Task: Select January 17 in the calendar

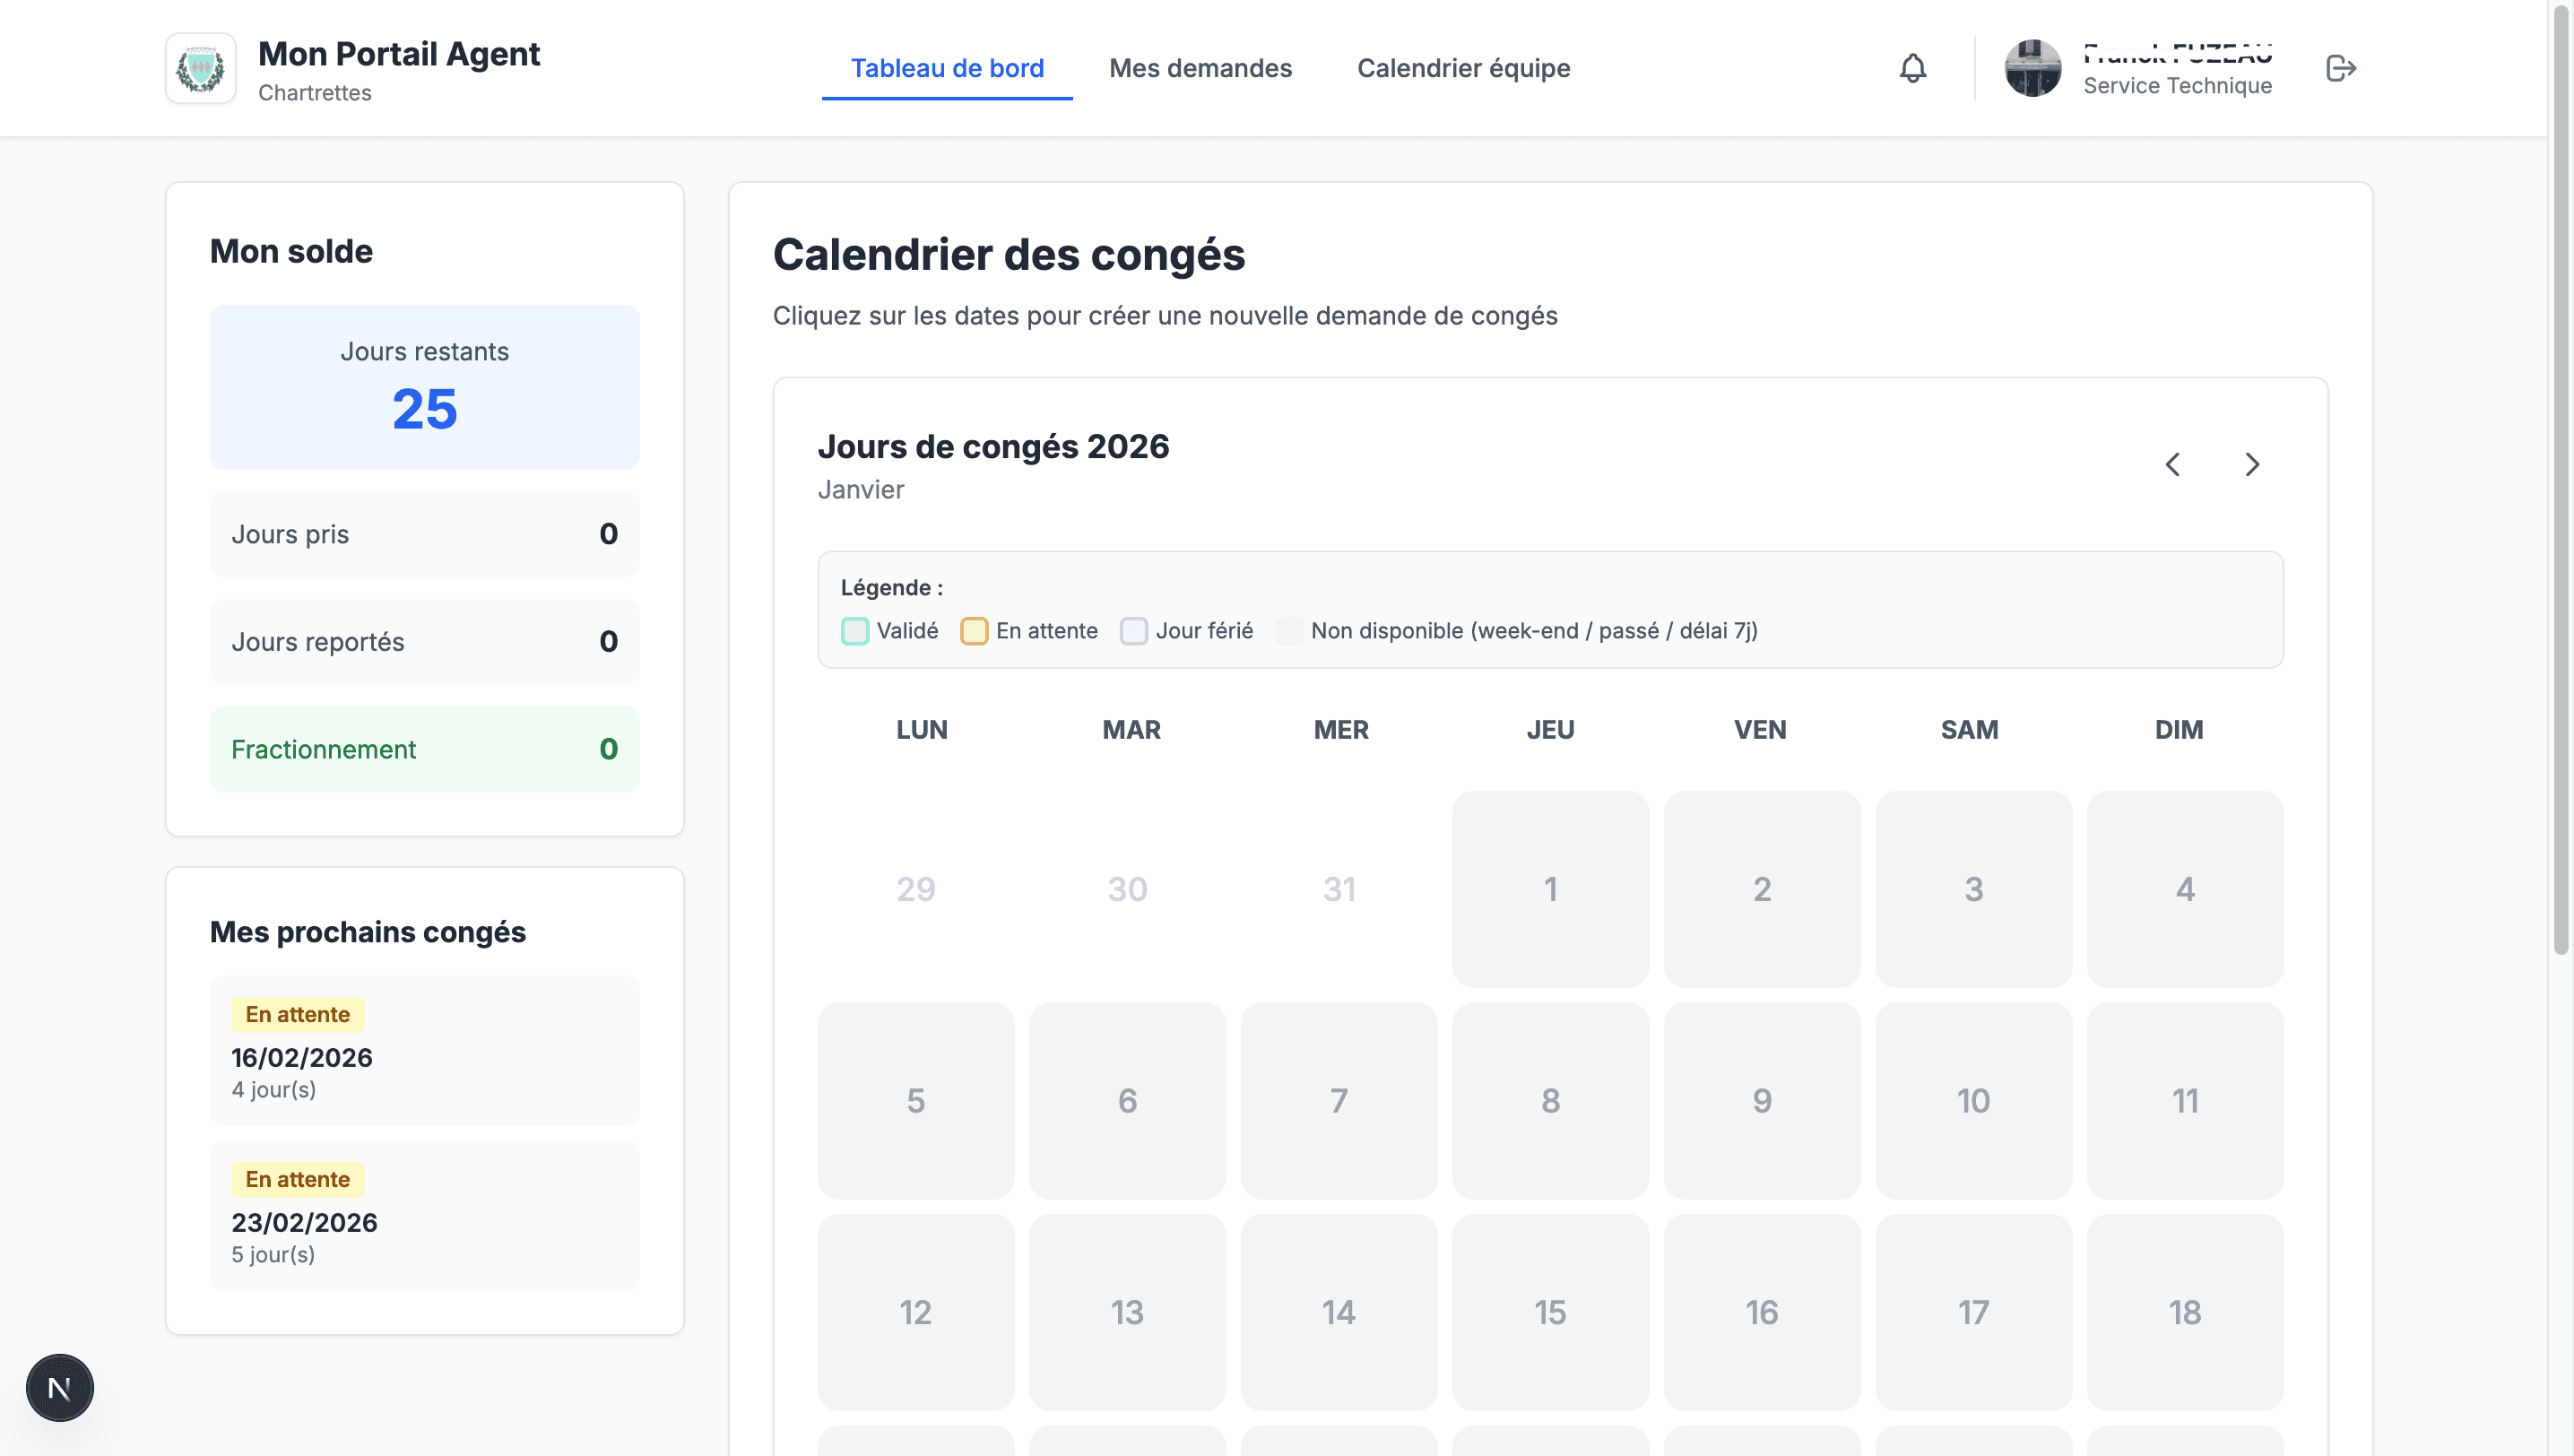Action: coord(1974,1312)
